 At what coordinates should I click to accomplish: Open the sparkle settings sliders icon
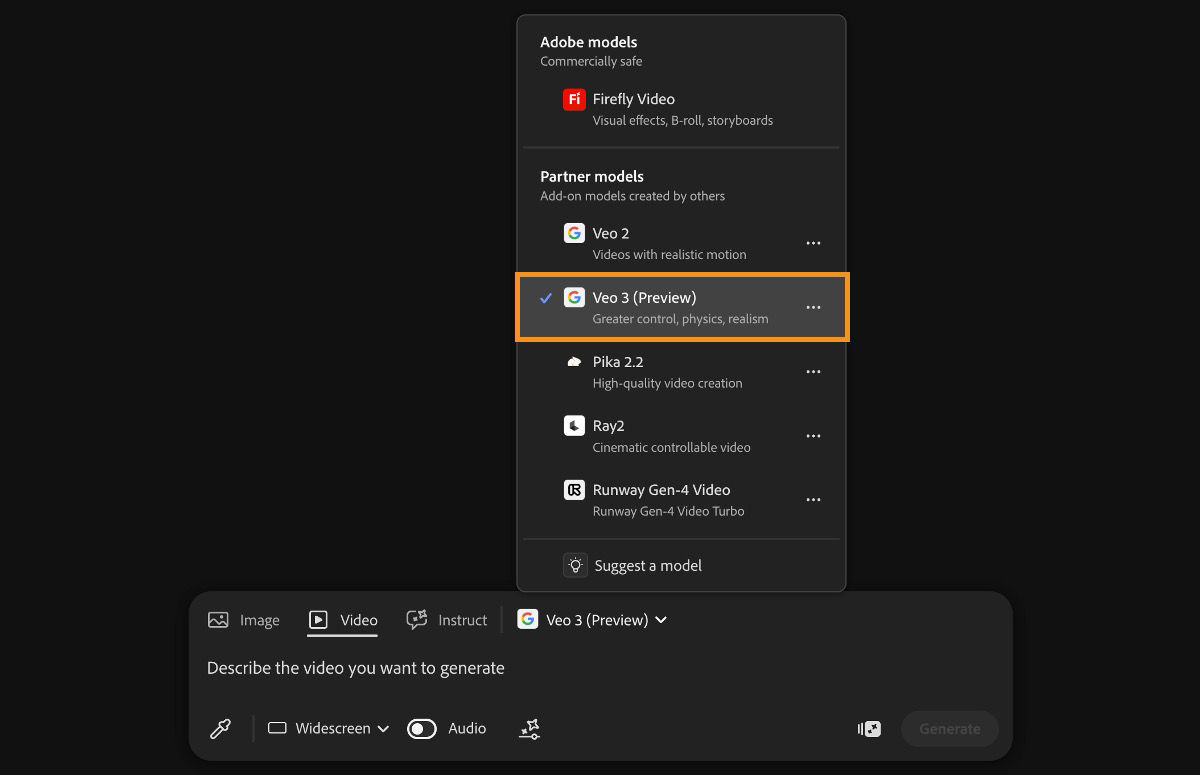[530, 729]
